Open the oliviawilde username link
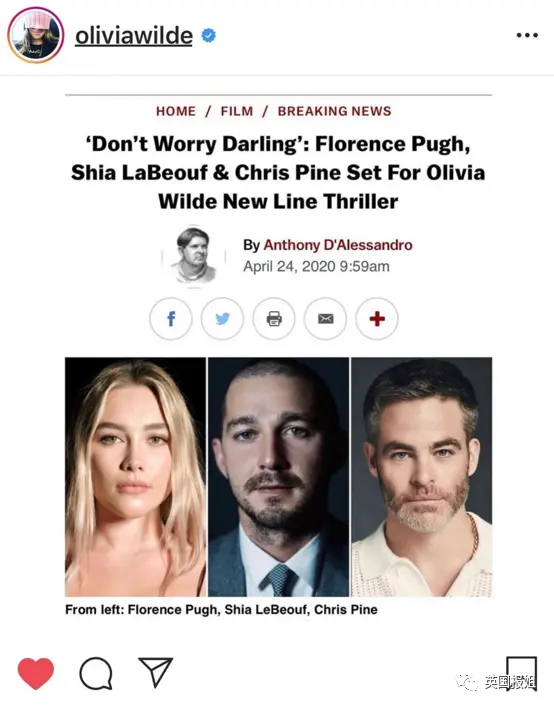The width and height of the screenshot is (554, 707). tap(134, 36)
